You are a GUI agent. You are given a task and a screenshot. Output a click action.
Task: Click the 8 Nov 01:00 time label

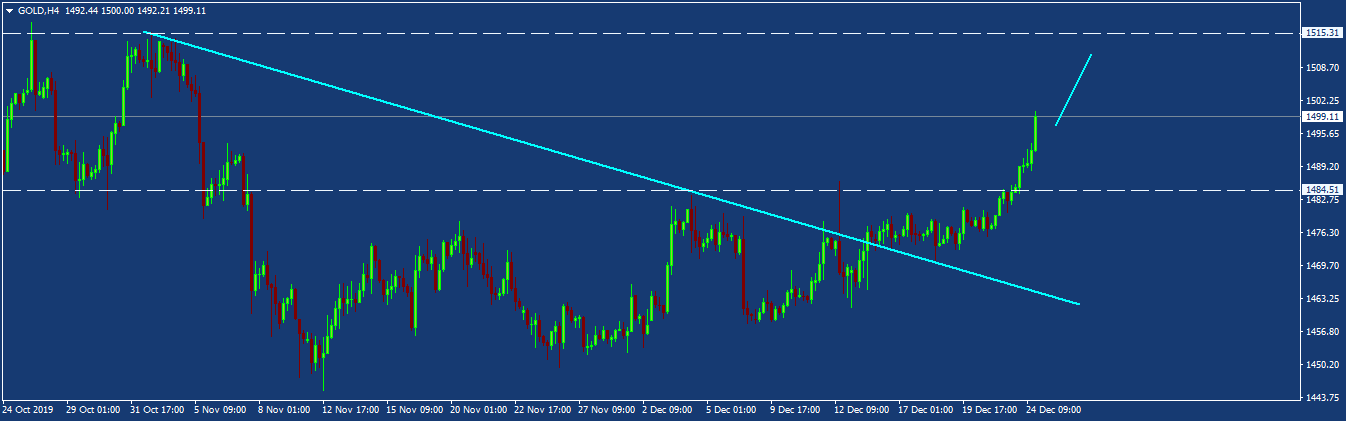click(285, 410)
